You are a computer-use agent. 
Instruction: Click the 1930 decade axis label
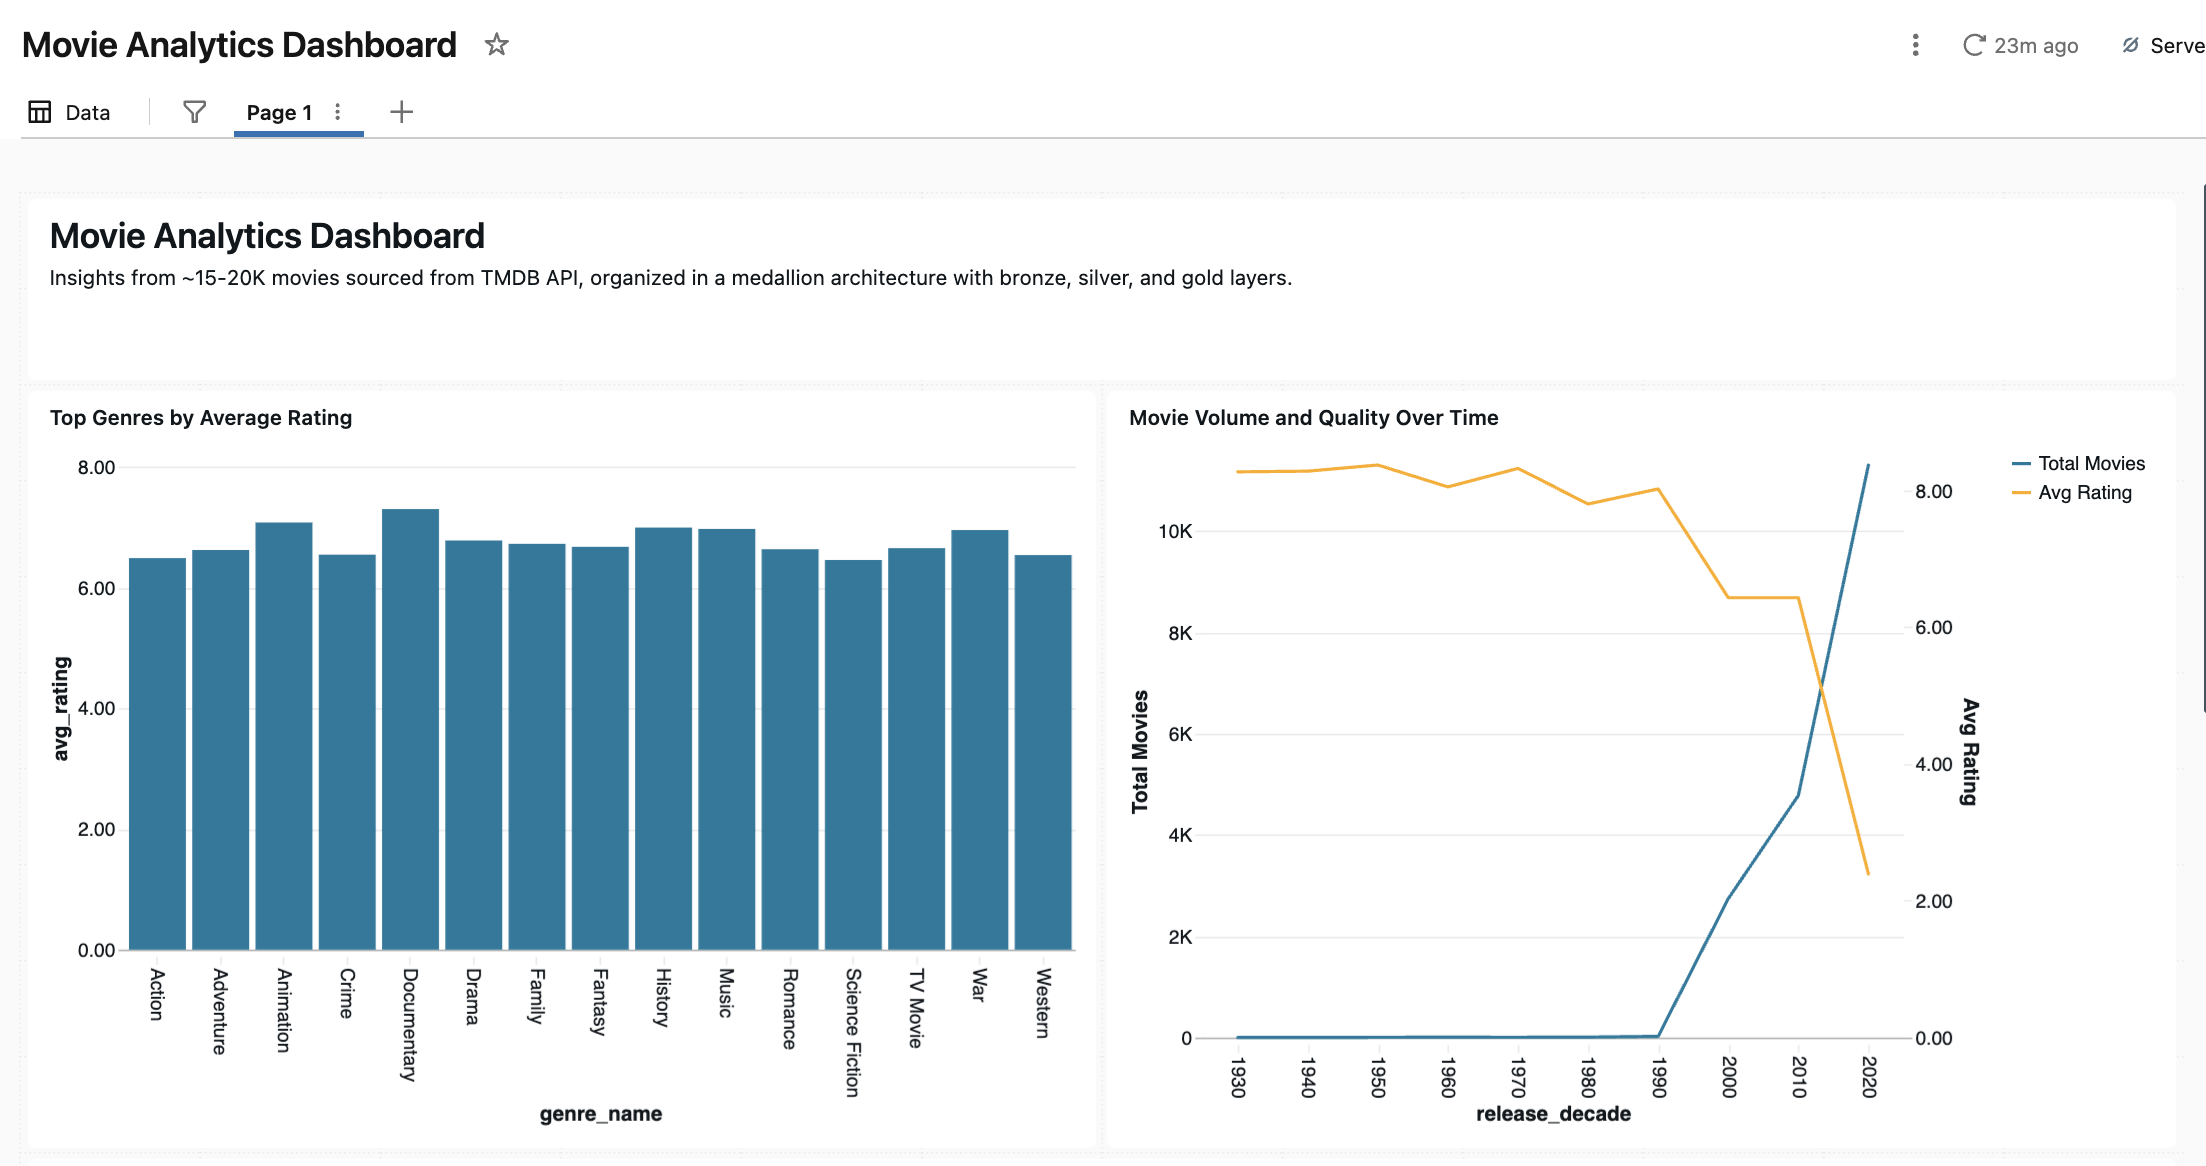[x=1238, y=1077]
